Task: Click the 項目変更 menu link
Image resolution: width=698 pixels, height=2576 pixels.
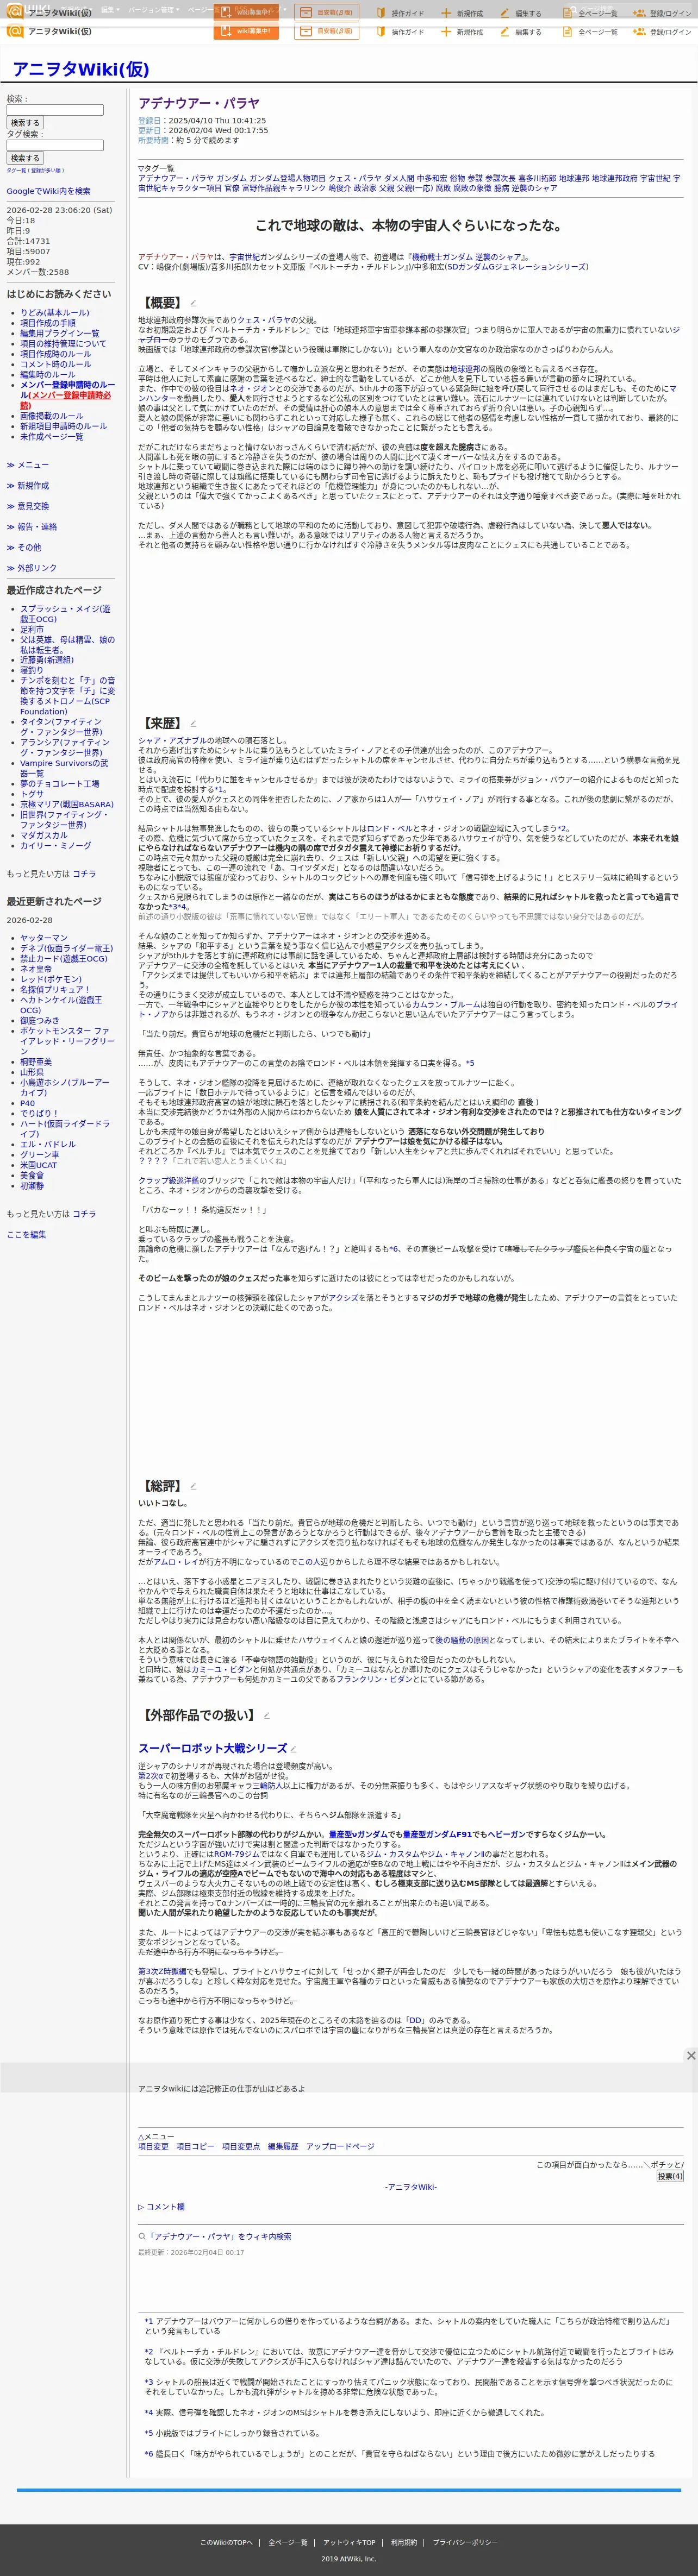Action: pos(153,2146)
